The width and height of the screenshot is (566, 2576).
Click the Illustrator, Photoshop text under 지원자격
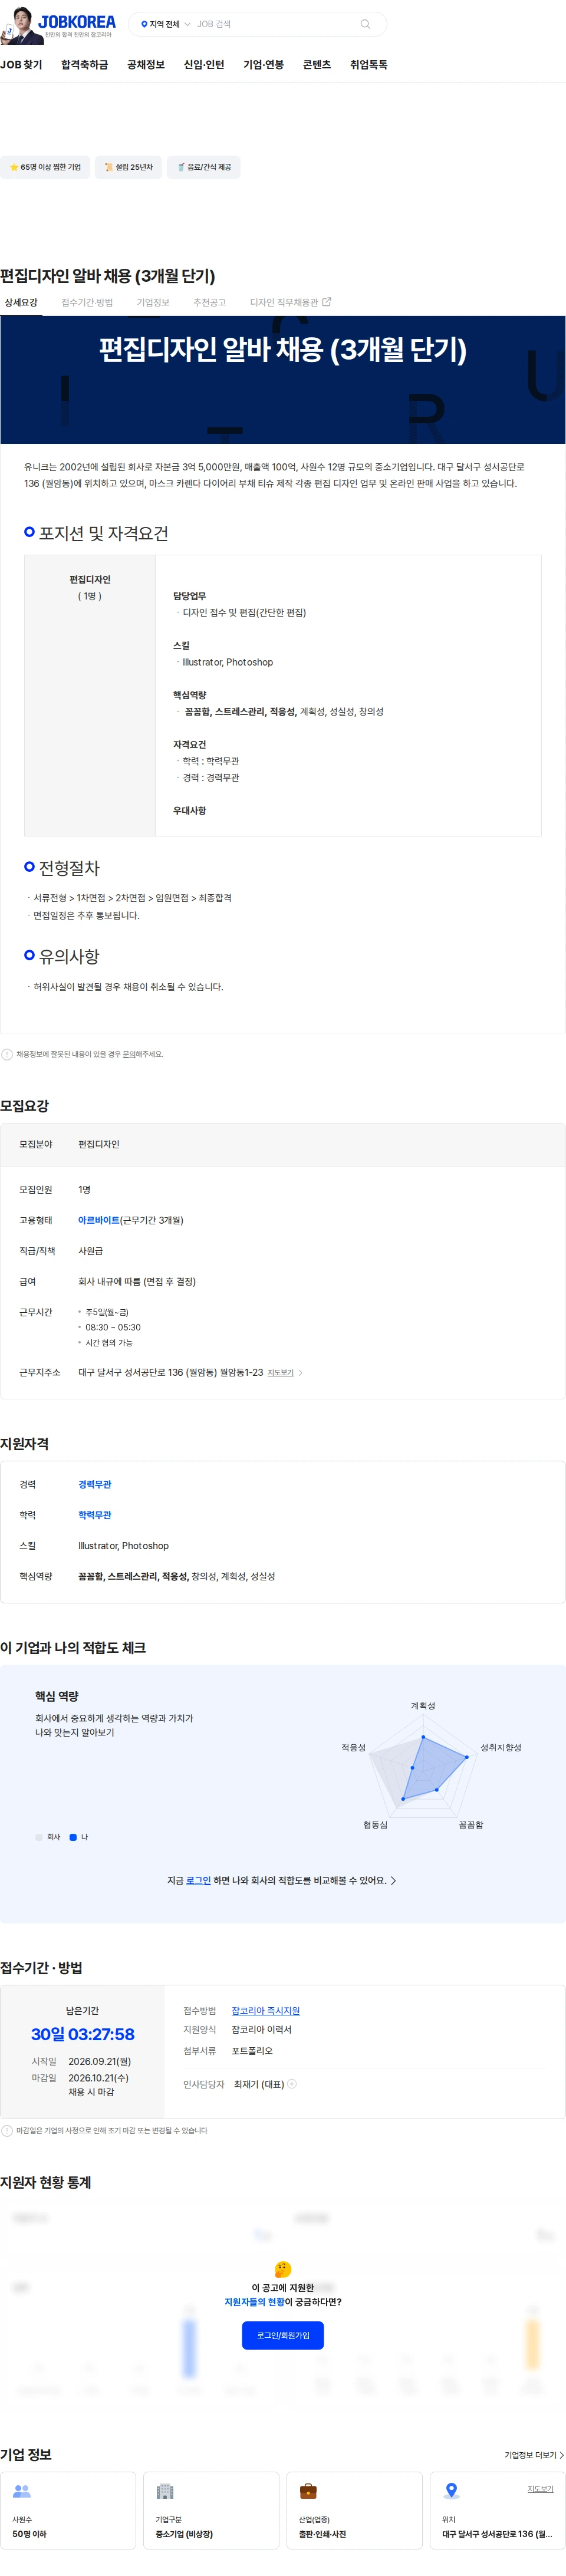coord(123,1546)
